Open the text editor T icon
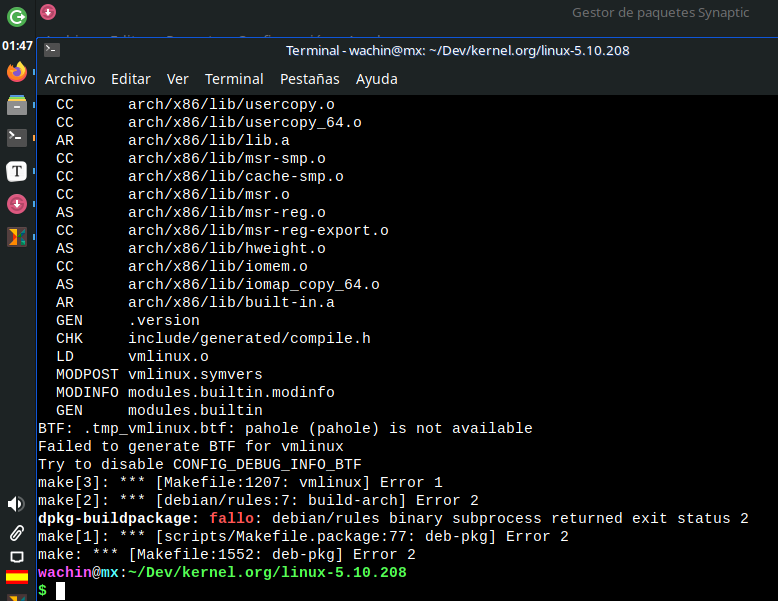This screenshot has height=601, width=778. [x=17, y=171]
